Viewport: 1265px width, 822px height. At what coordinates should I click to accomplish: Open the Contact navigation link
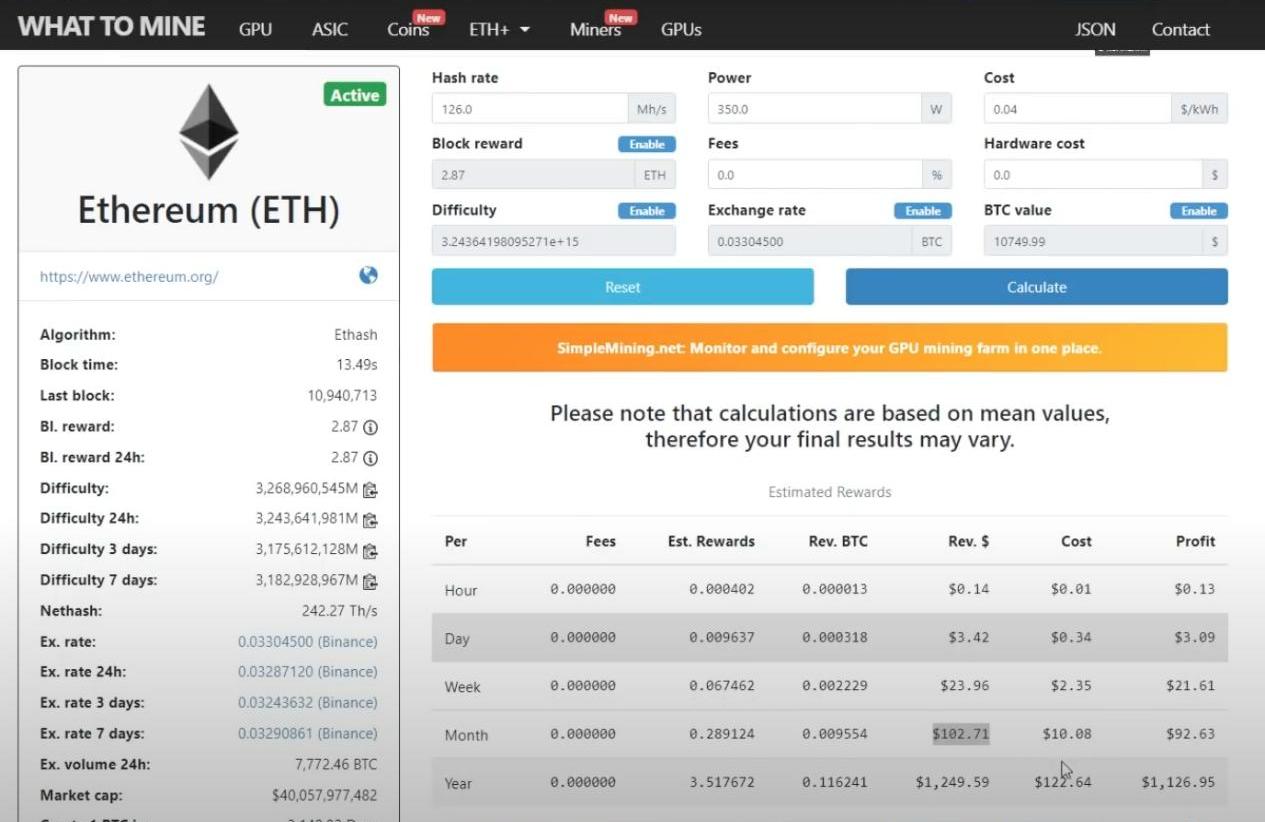(1181, 30)
